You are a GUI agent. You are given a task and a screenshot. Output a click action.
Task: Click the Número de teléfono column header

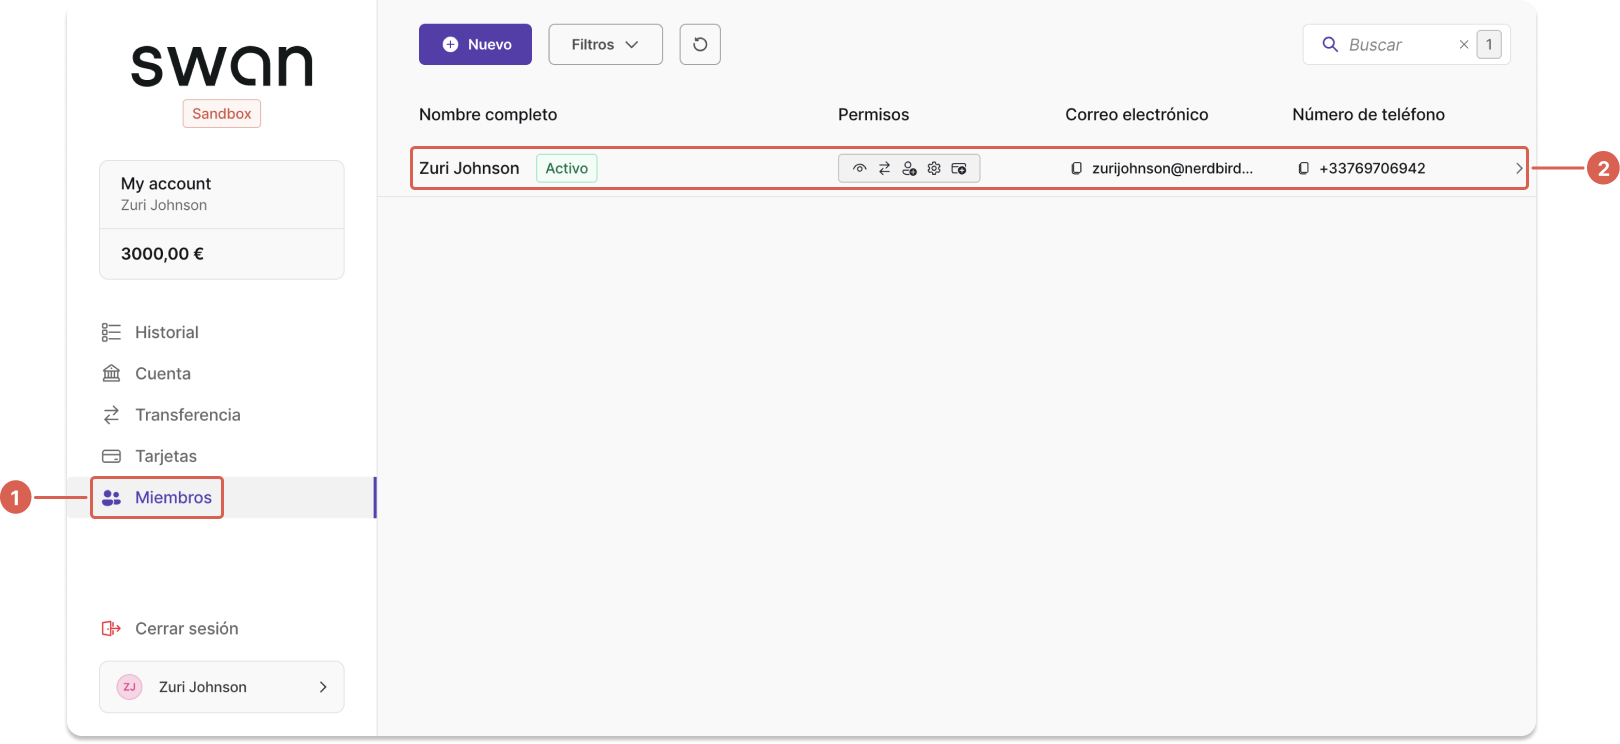[1368, 114]
